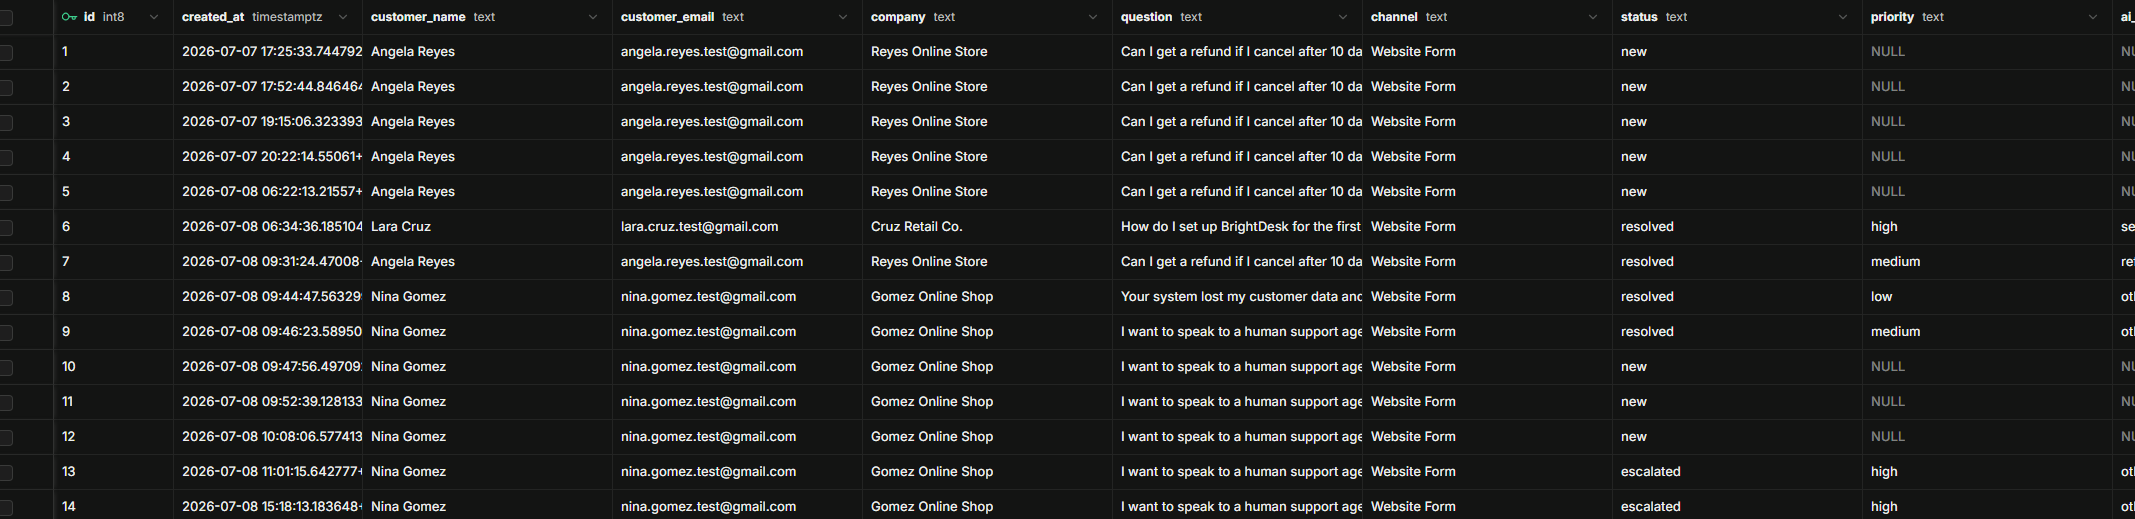Click timestamp 2026-07-08 06:34:36 cell
The width and height of the screenshot is (2135, 519).
(268, 227)
